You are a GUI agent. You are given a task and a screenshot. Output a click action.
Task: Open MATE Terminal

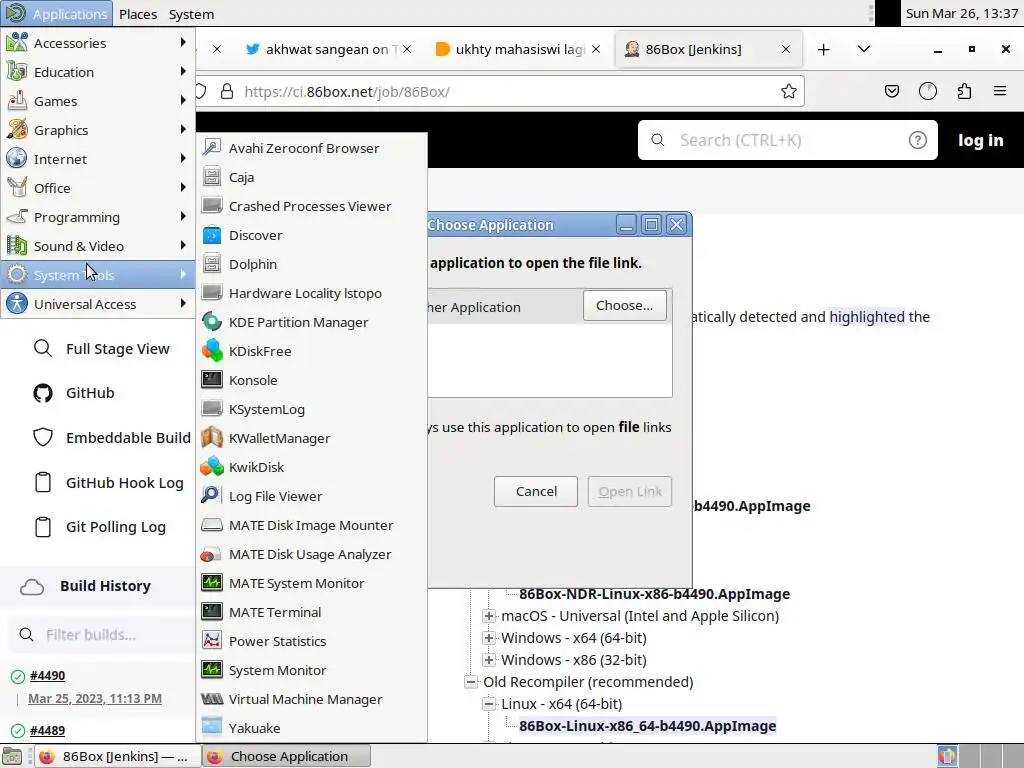(x=312, y=612)
